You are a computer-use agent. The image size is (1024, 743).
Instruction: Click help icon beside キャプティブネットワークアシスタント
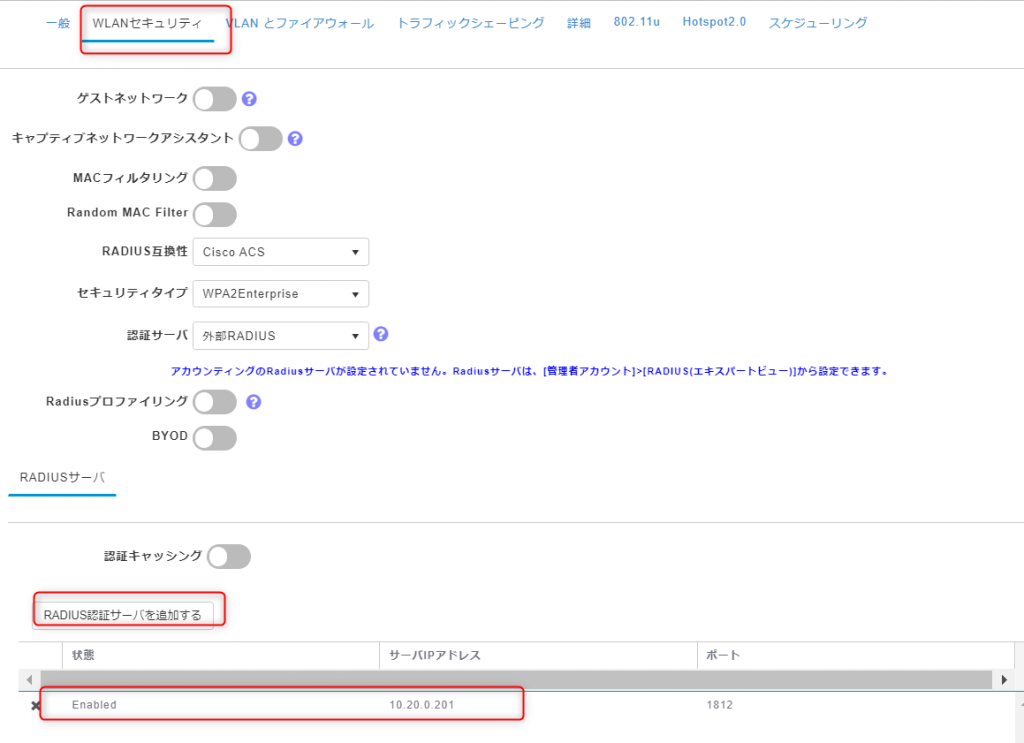coord(295,139)
